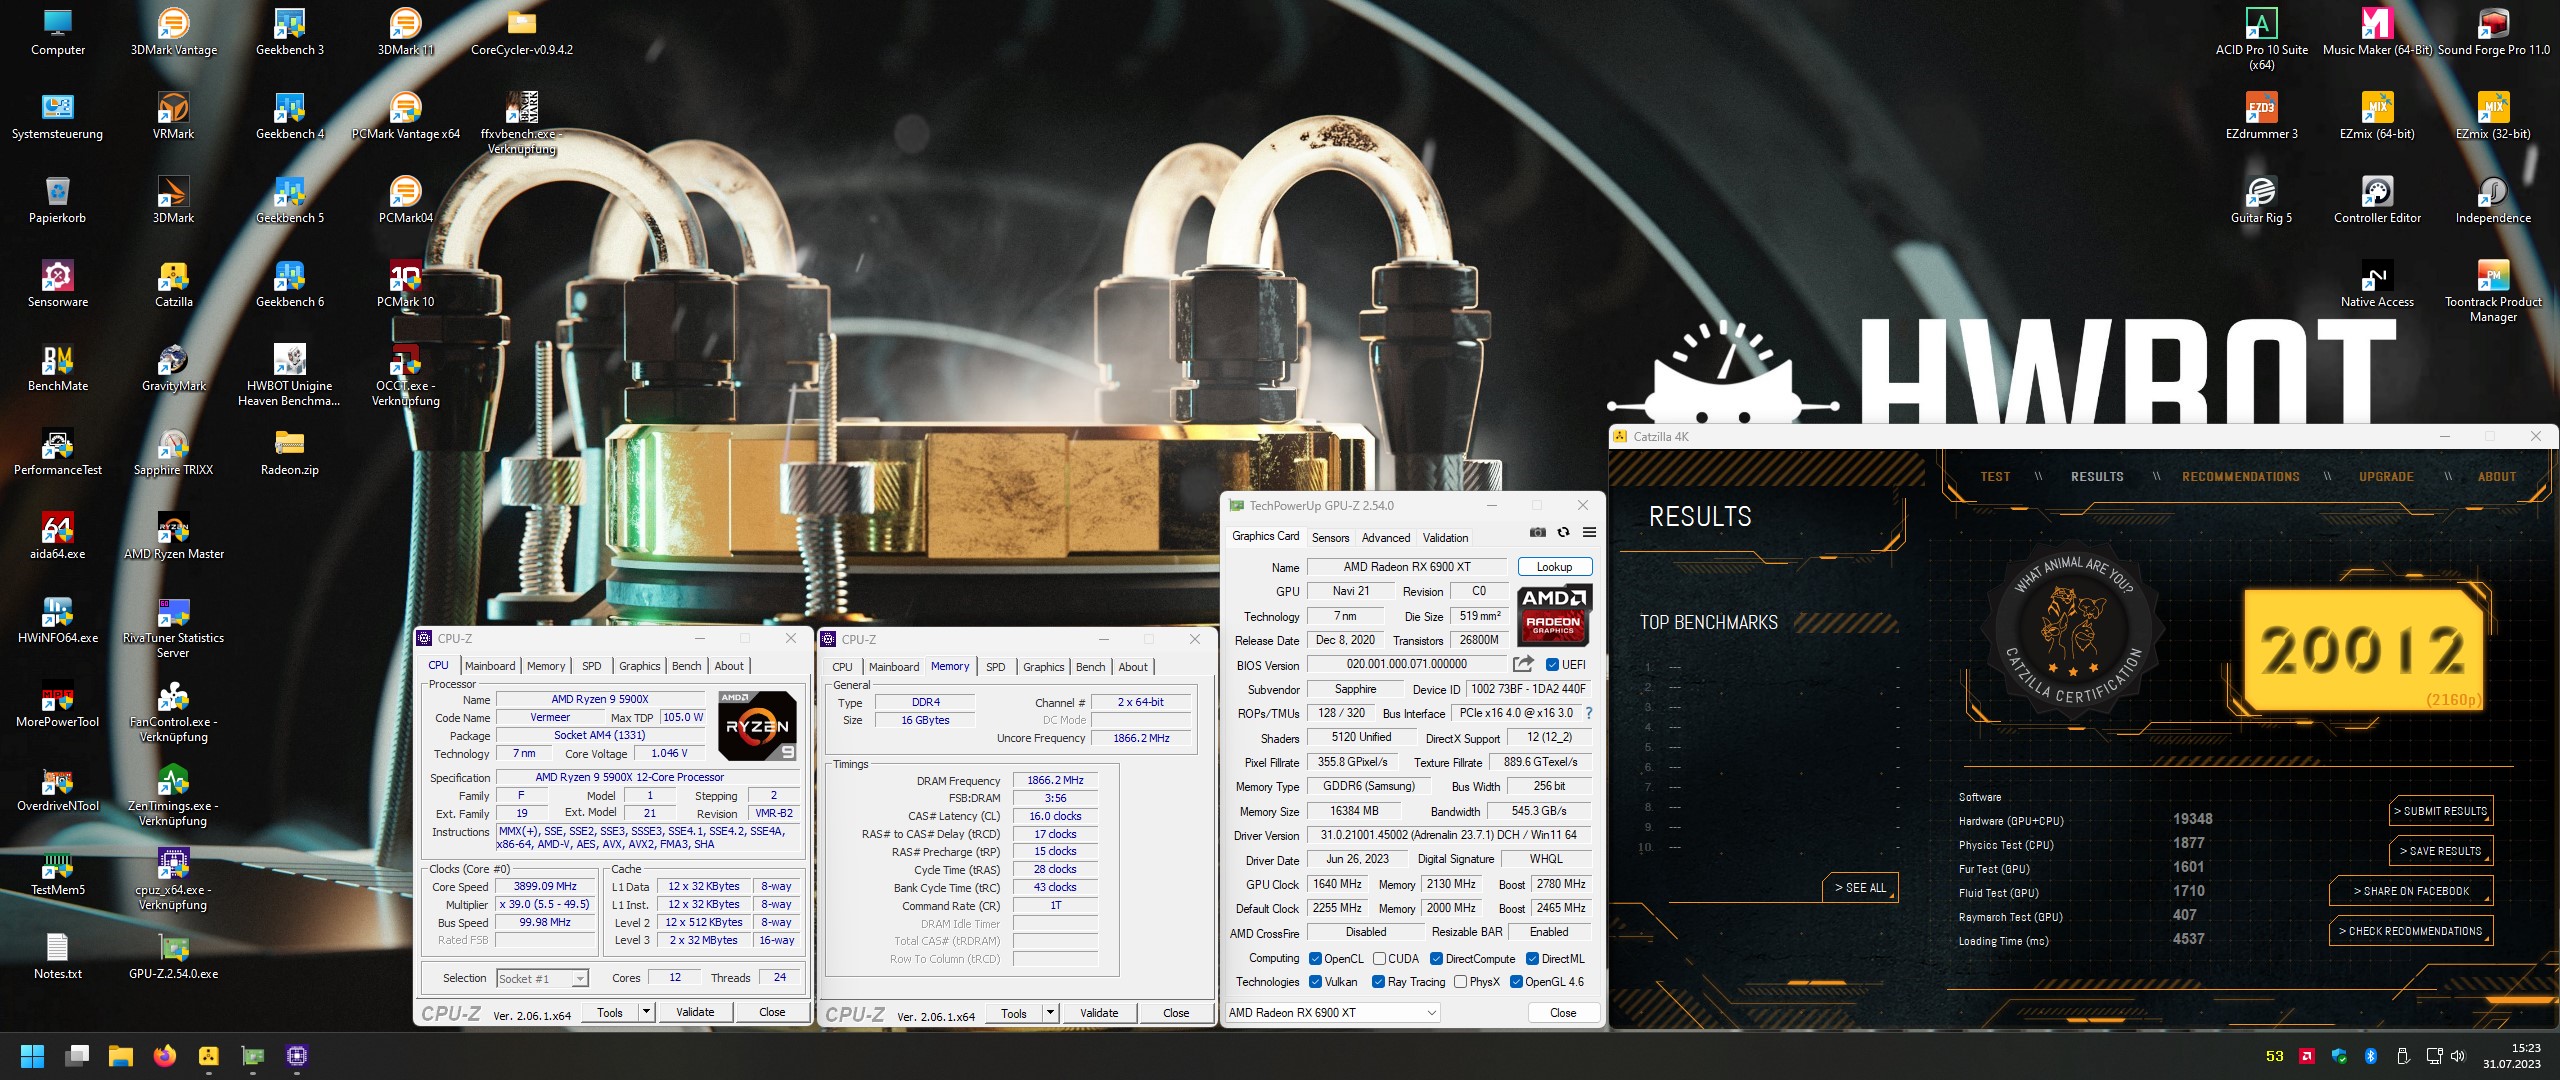Open the Catzilla desktop shortcut

173,284
